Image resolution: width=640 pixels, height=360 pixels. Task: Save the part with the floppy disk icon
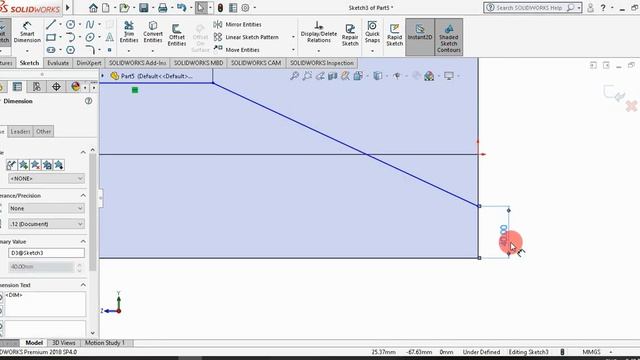144,7
